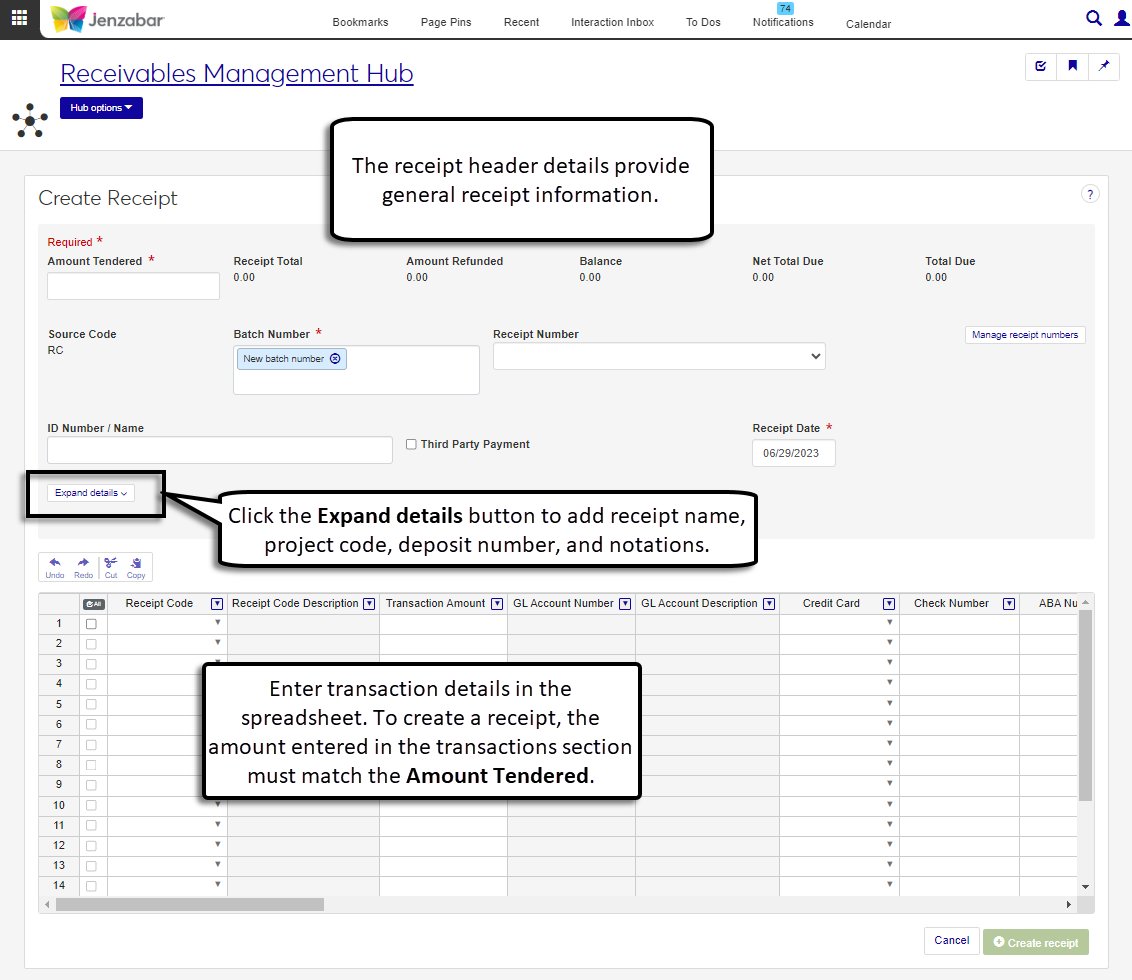Click the bookmark page icon
1132x980 pixels.
pyautogui.click(x=1072, y=66)
